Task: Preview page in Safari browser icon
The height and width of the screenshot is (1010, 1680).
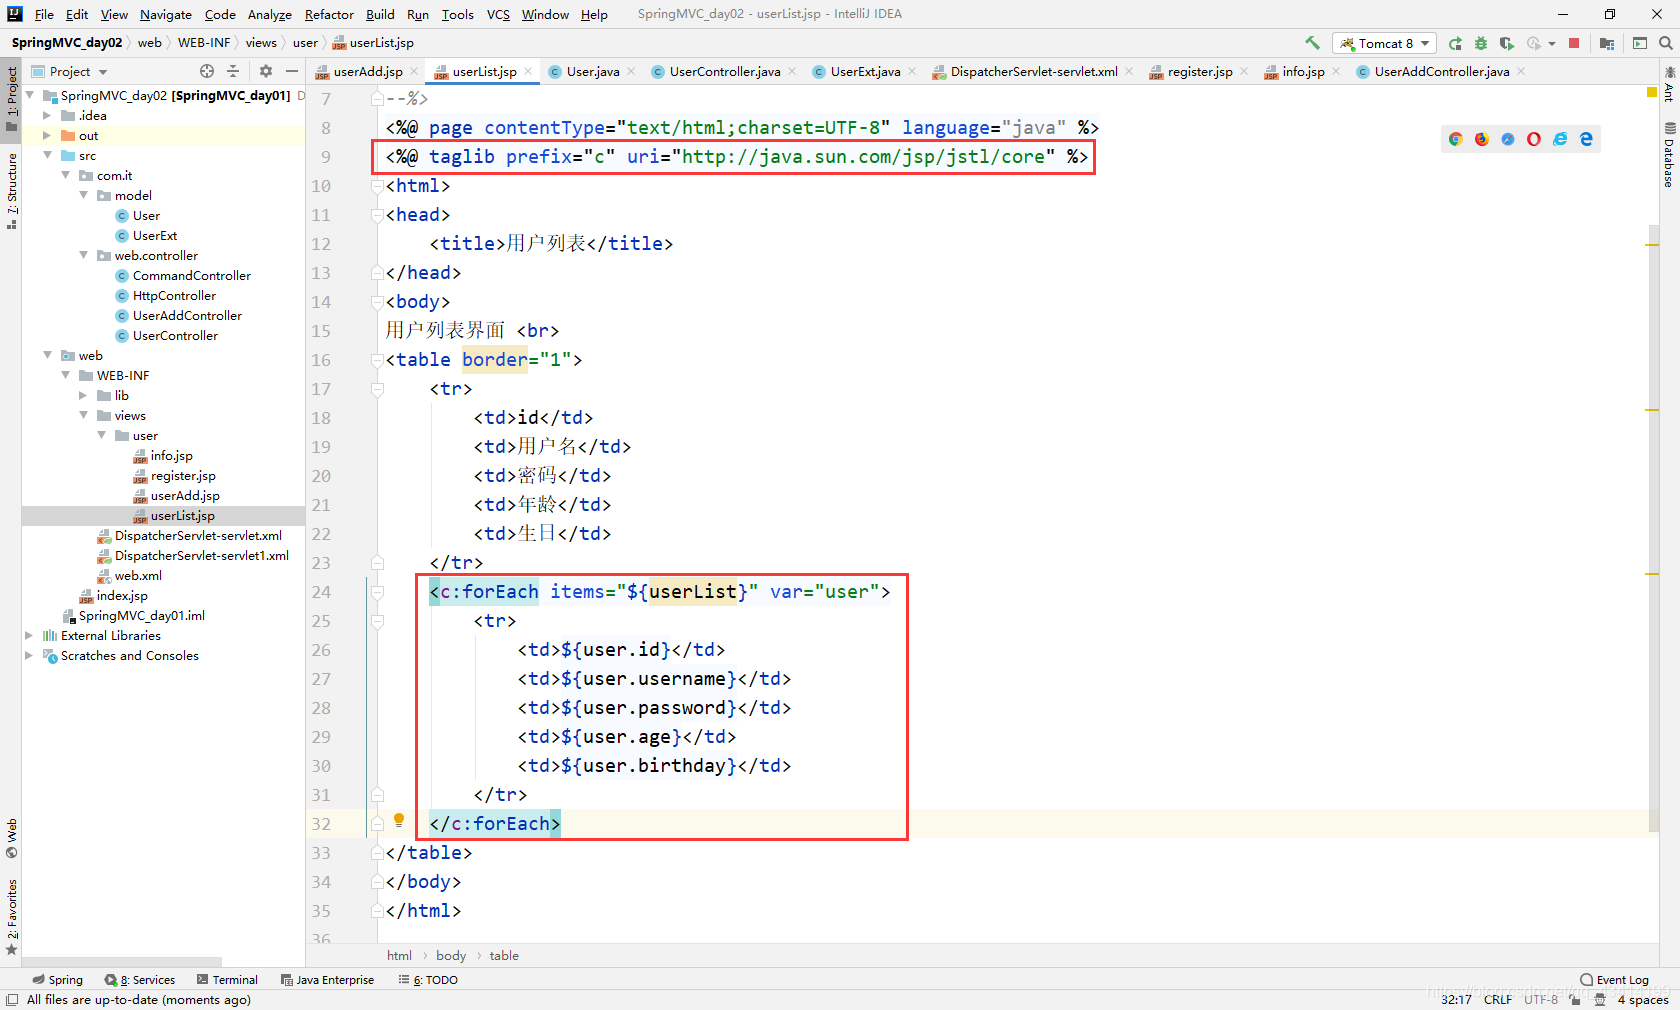Action: click(1508, 139)
